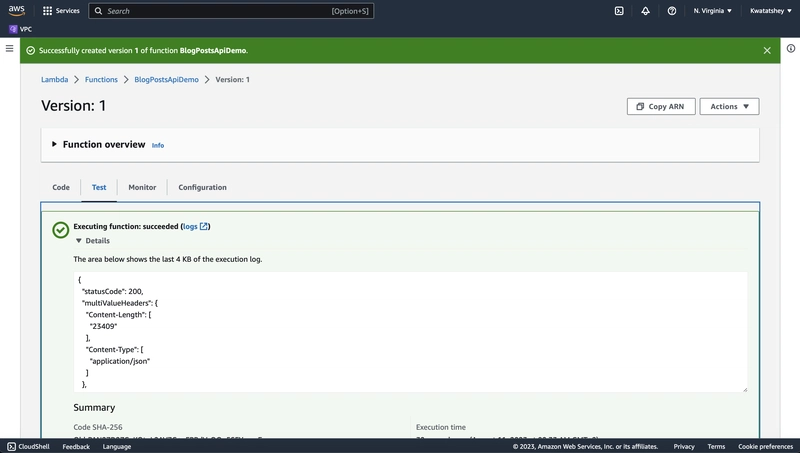
Task: Open the Privacy footer link
Action: (x=684, y=446)
